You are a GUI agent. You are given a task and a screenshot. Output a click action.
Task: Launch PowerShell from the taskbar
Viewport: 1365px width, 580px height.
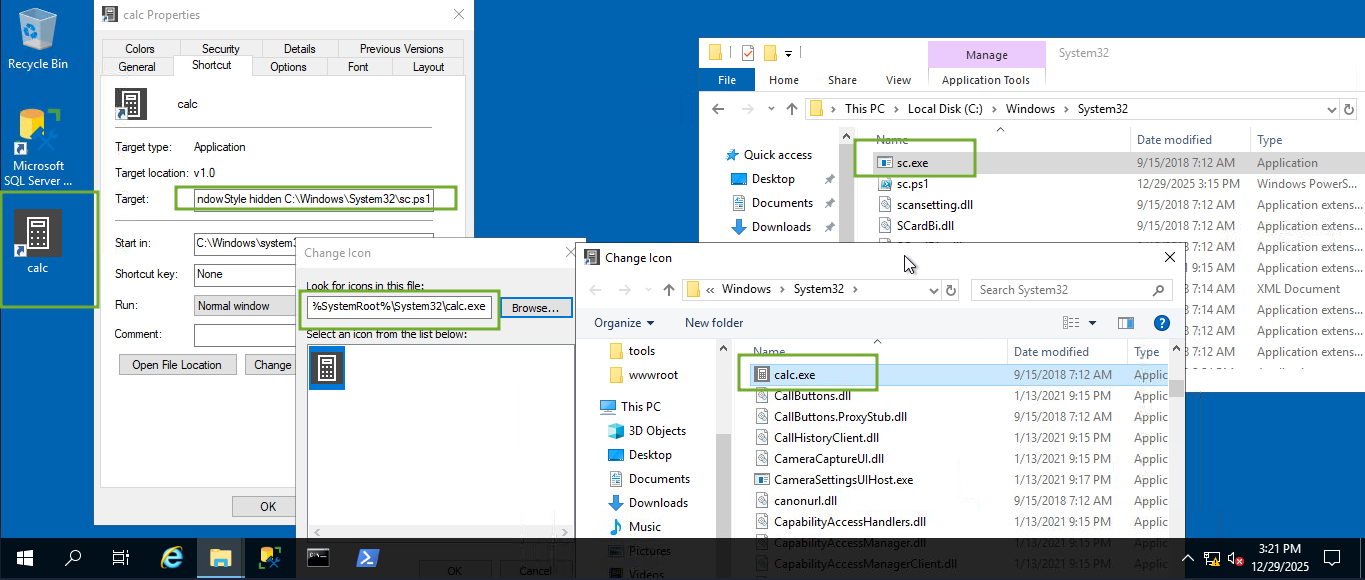[368, 558]
